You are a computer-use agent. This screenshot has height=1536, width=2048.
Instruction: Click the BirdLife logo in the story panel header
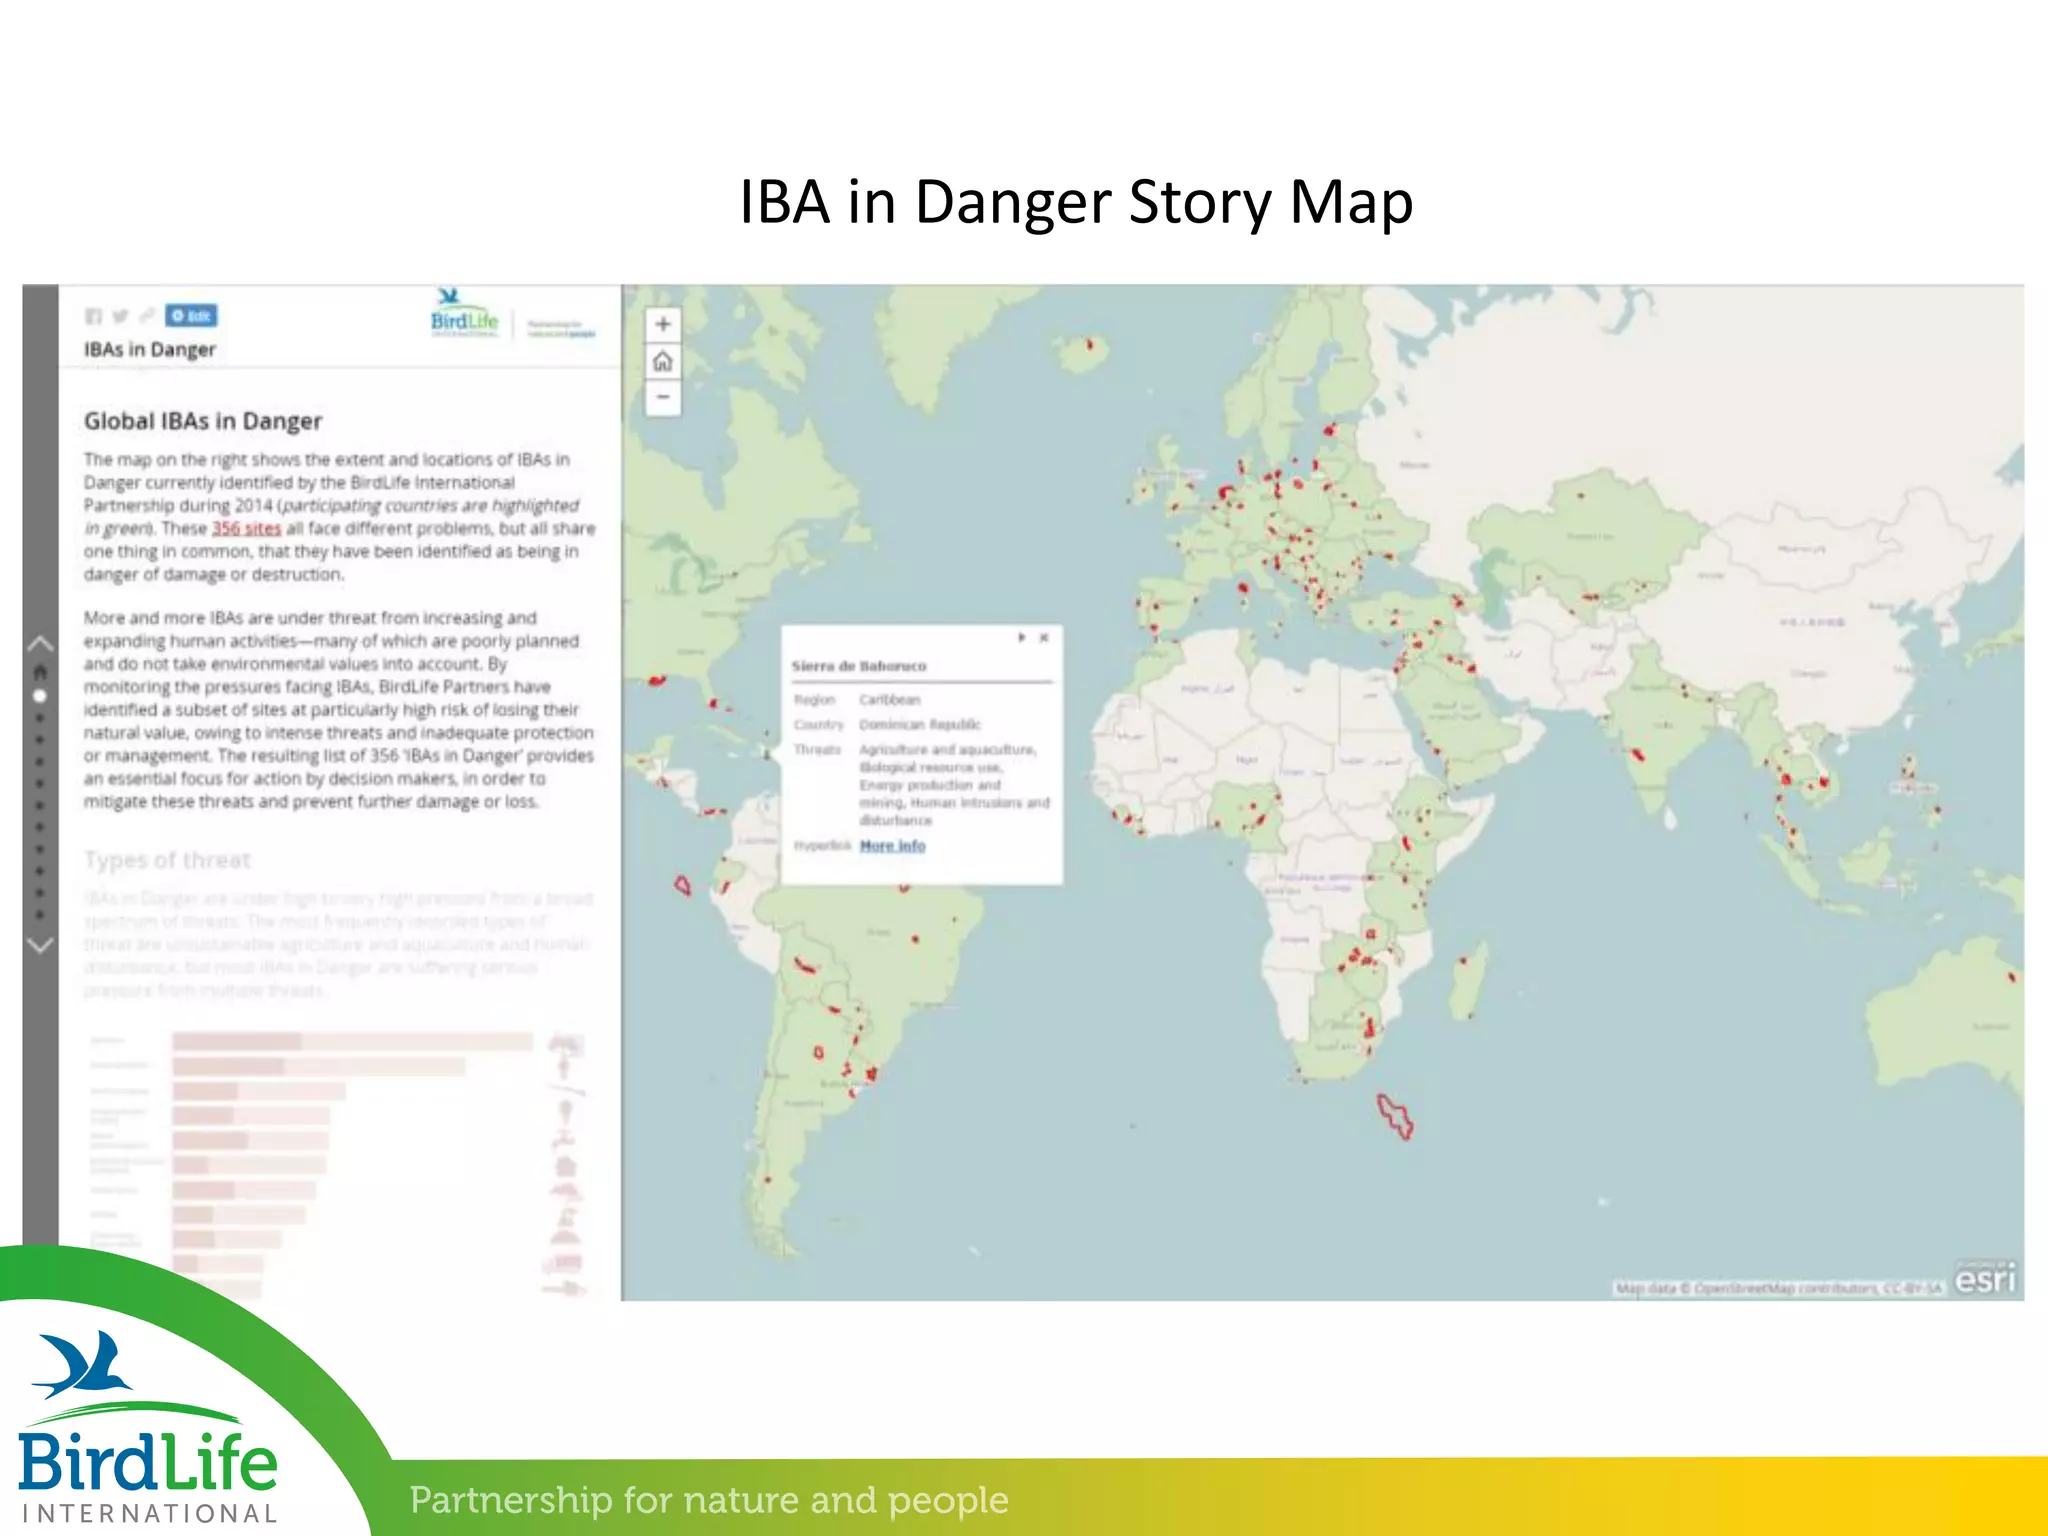pyautogui.click(x=464, y=315)
